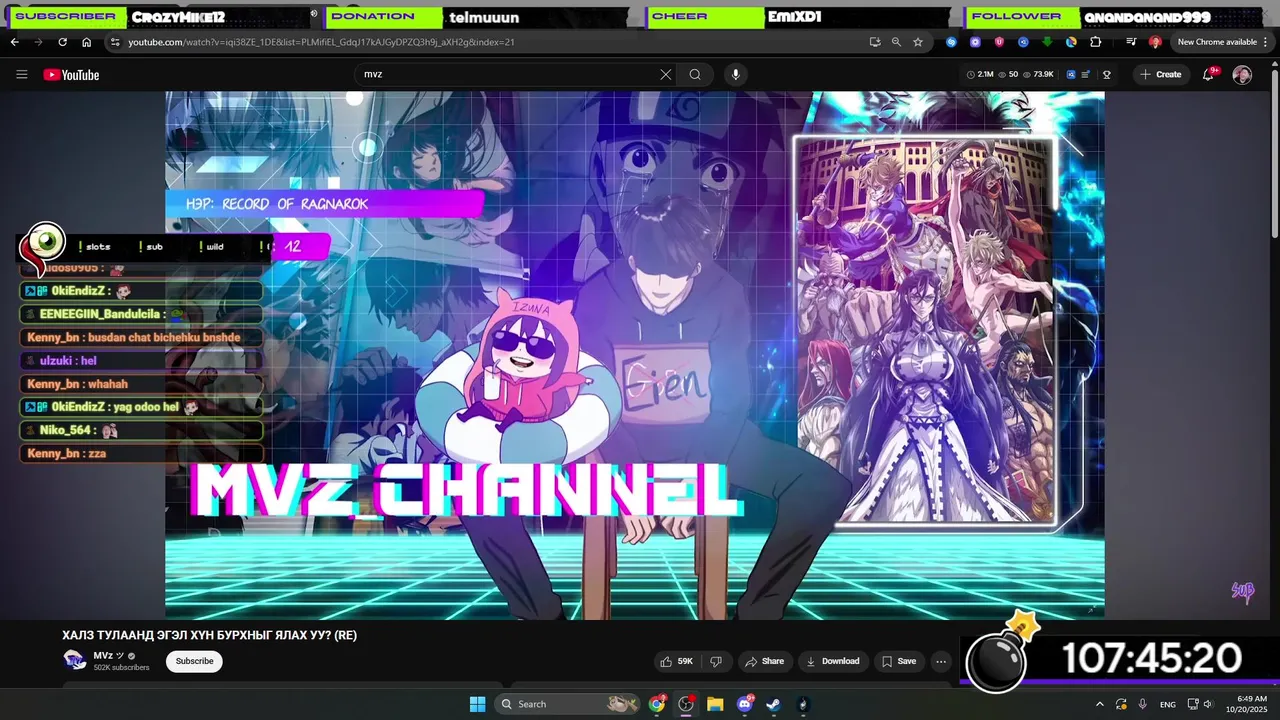Open YouTube notifications bell
Viewport: 1280px width, 720px height.
pos(1208,74)
